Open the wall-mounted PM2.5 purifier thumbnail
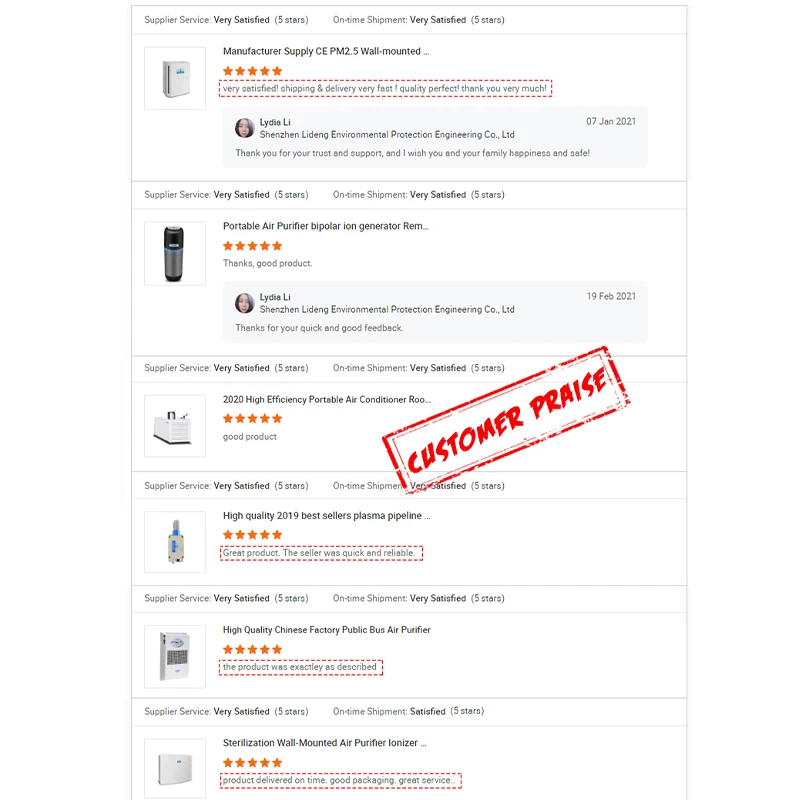 coord(174,78)
